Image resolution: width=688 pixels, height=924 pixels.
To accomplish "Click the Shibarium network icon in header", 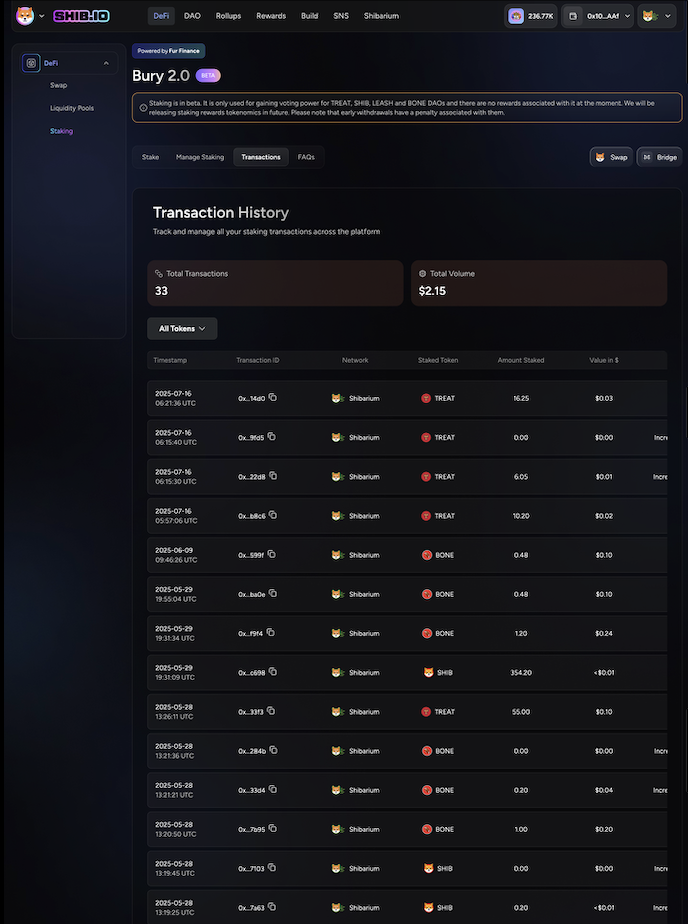I will click(x=649, y=16).
